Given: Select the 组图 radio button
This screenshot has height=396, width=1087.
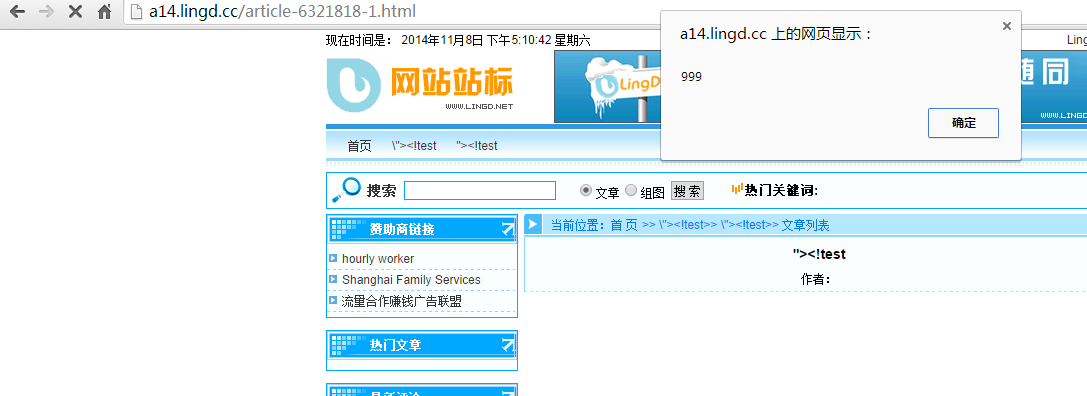Looking at the screenshot, I should [x=631, y=190].
